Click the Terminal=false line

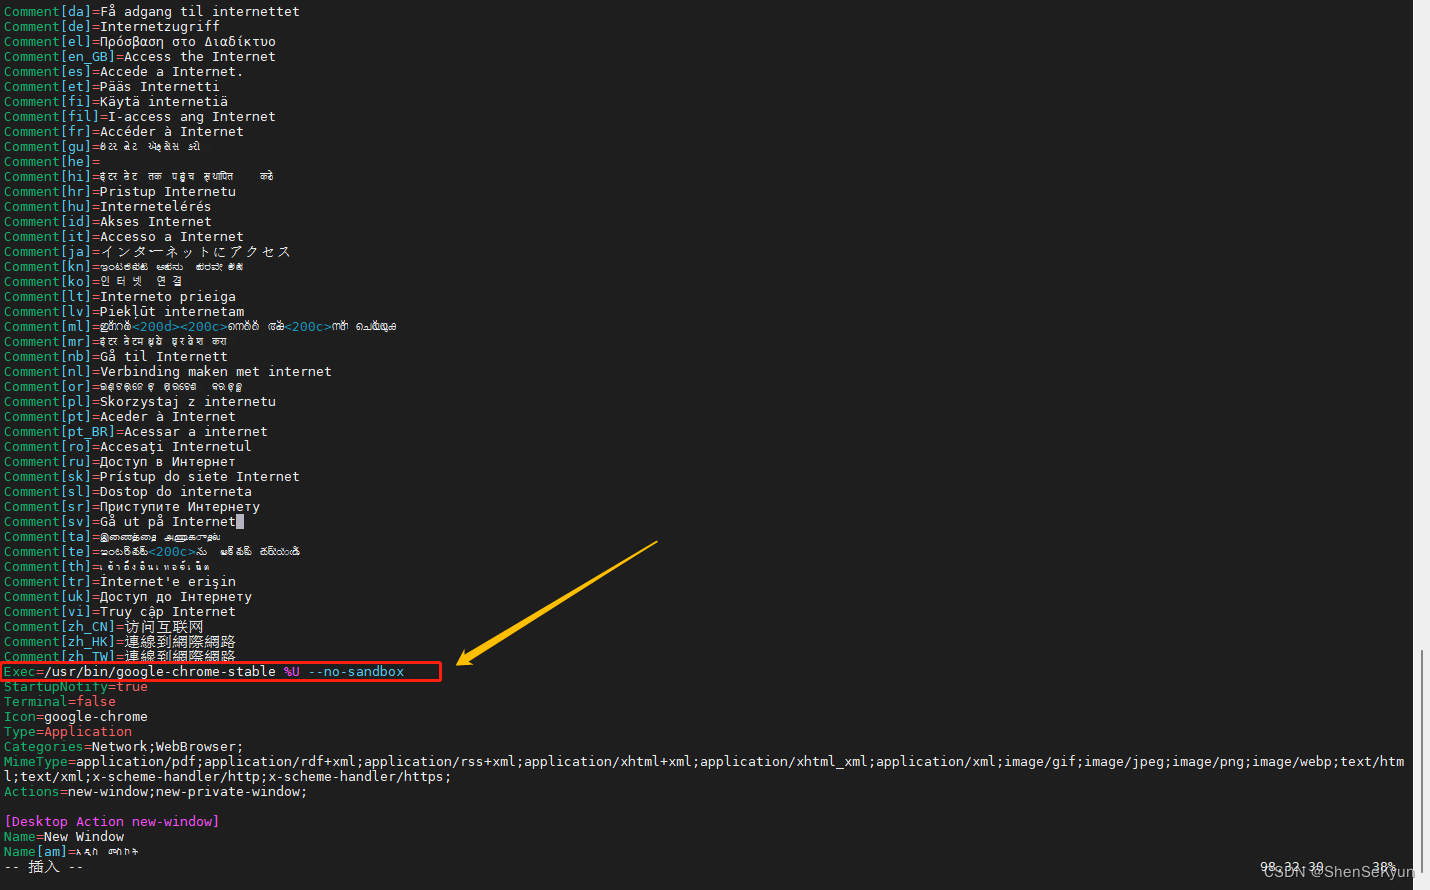point(60,702)
